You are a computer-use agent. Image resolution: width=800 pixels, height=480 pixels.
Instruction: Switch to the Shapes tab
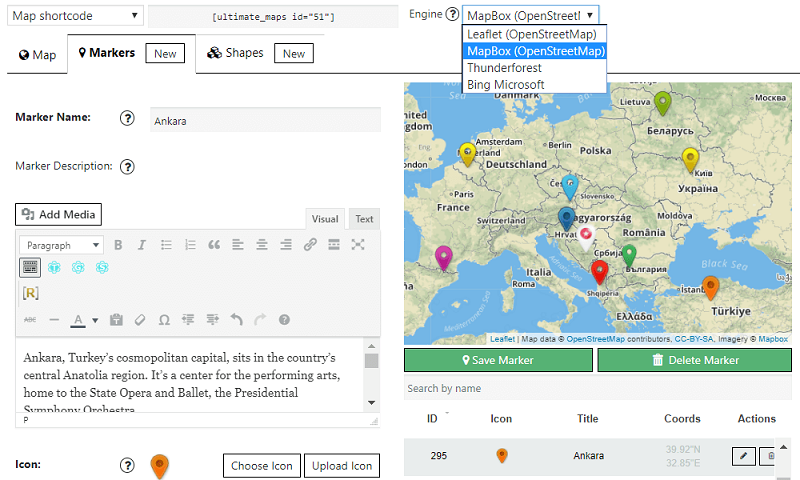235,53
